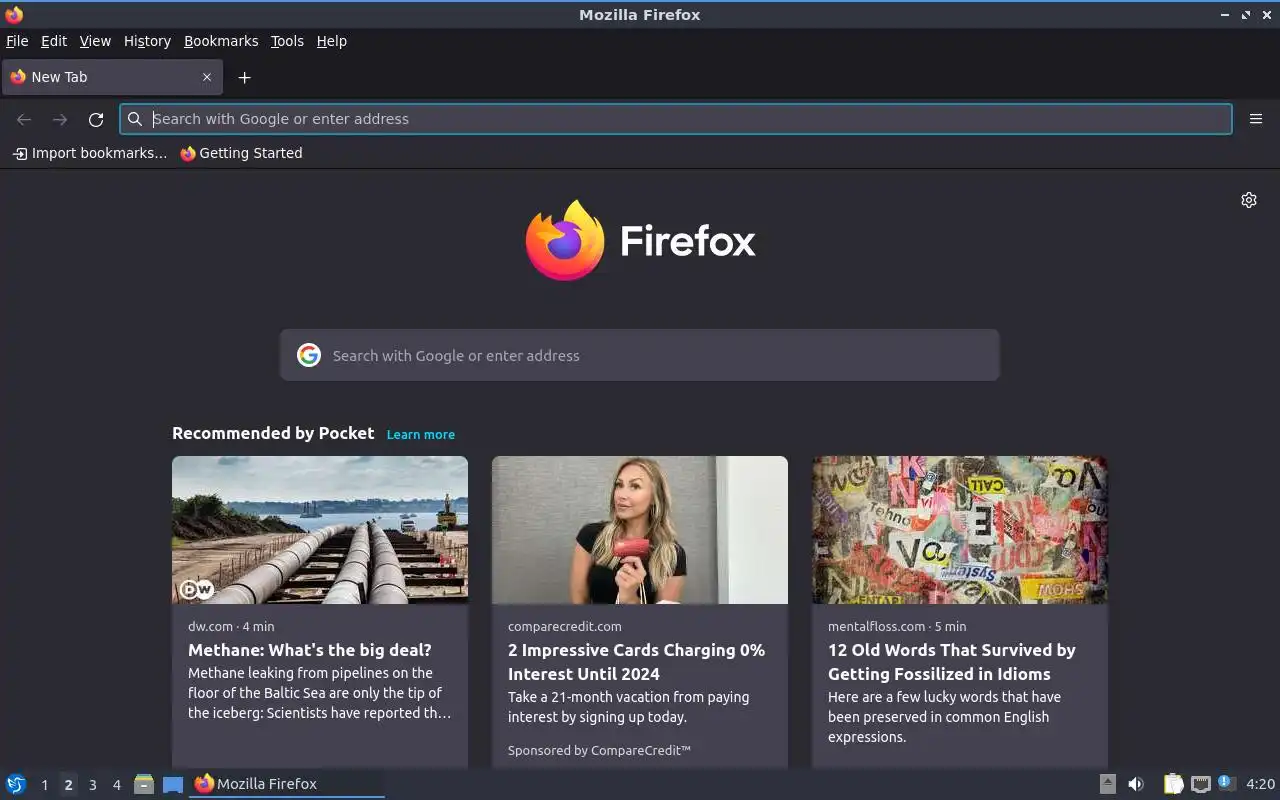Viewport: 1280px width, 800px height.
Task: Click the clock showing 4:20
Action: [x=1260, y=784]
